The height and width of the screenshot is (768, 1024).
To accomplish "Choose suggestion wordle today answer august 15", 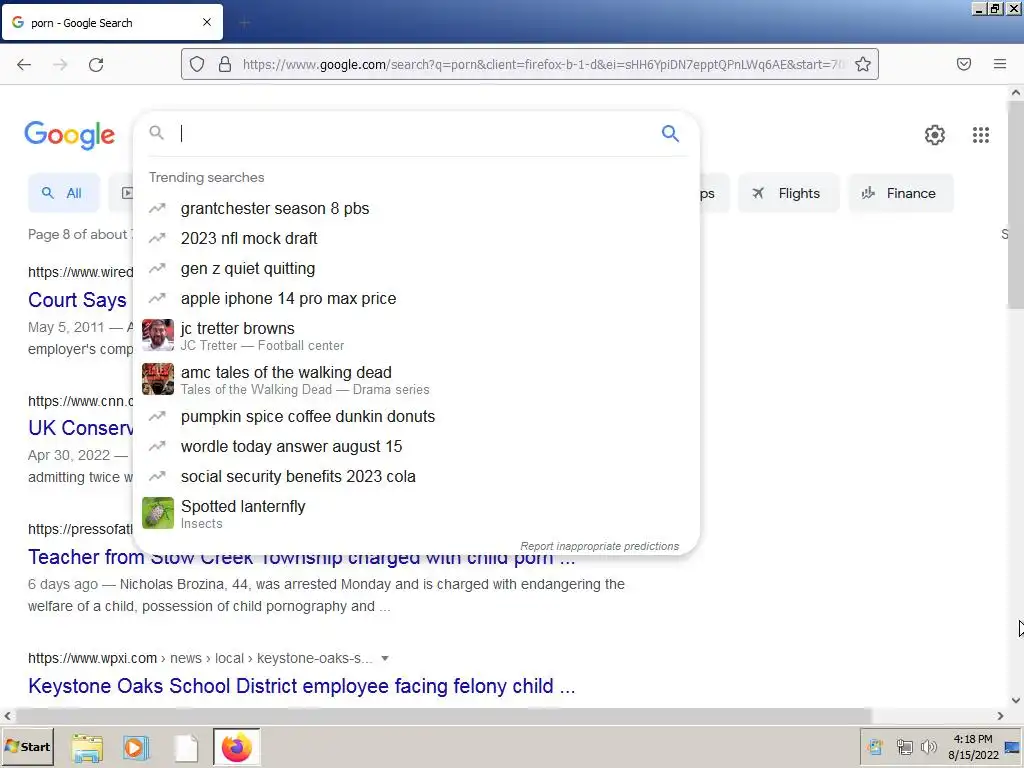I will click(416, 447).
